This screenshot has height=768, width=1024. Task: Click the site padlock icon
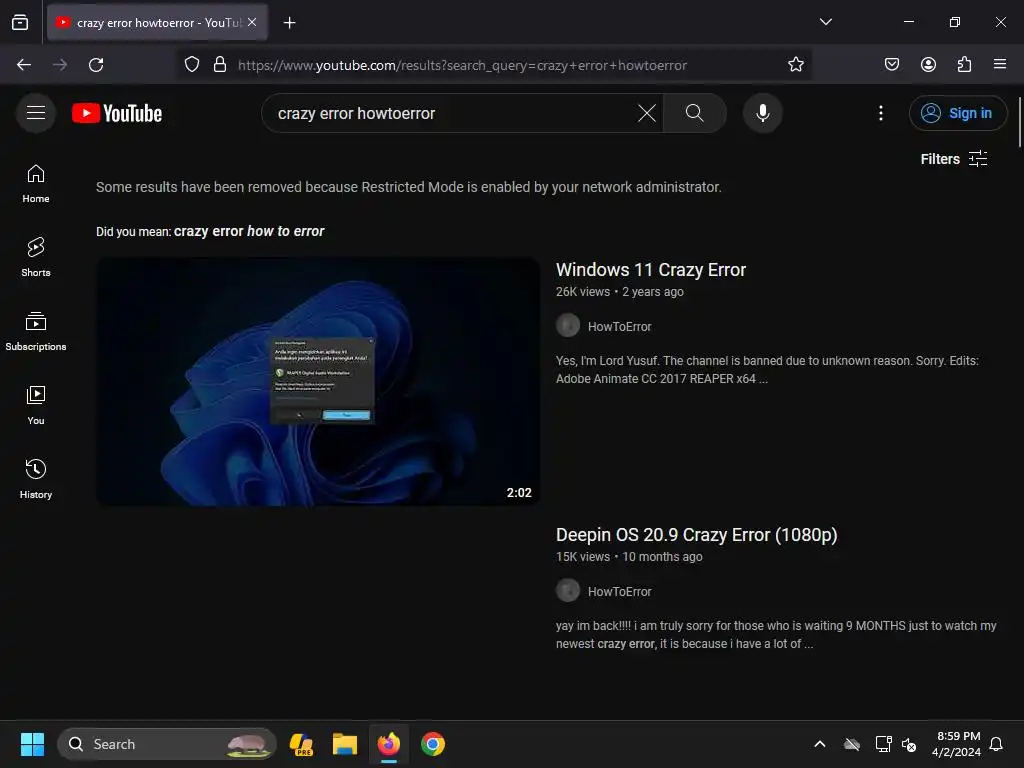tap(220, 65)
